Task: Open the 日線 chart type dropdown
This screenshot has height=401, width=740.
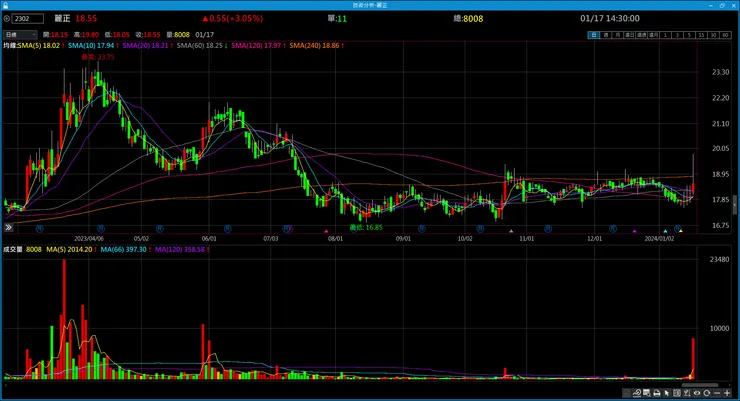Action: tap(20, 34)
